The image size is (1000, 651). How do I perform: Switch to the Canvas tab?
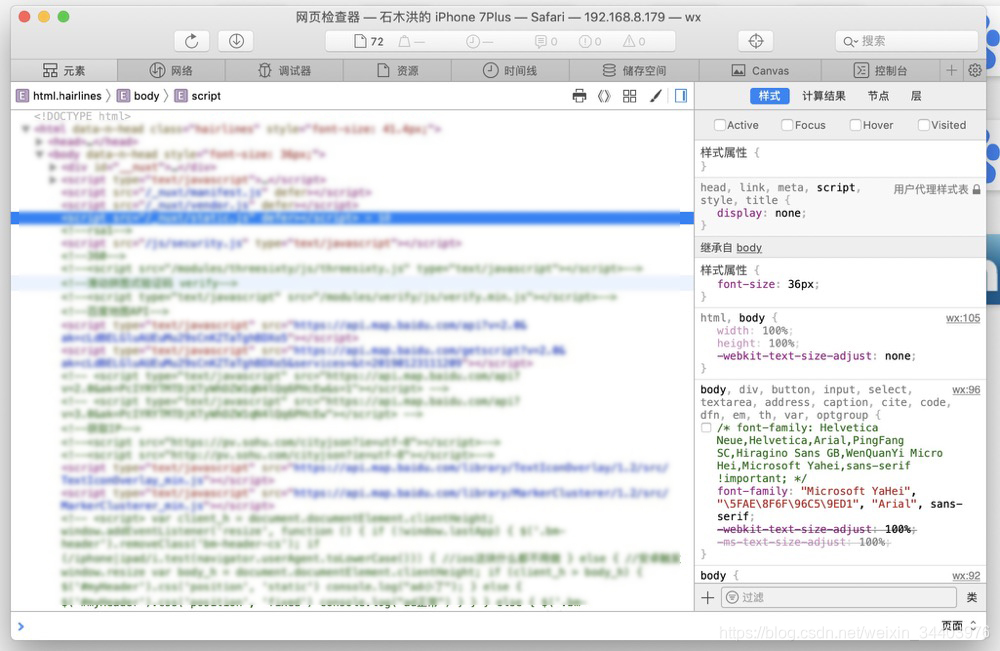click(760, 70)
